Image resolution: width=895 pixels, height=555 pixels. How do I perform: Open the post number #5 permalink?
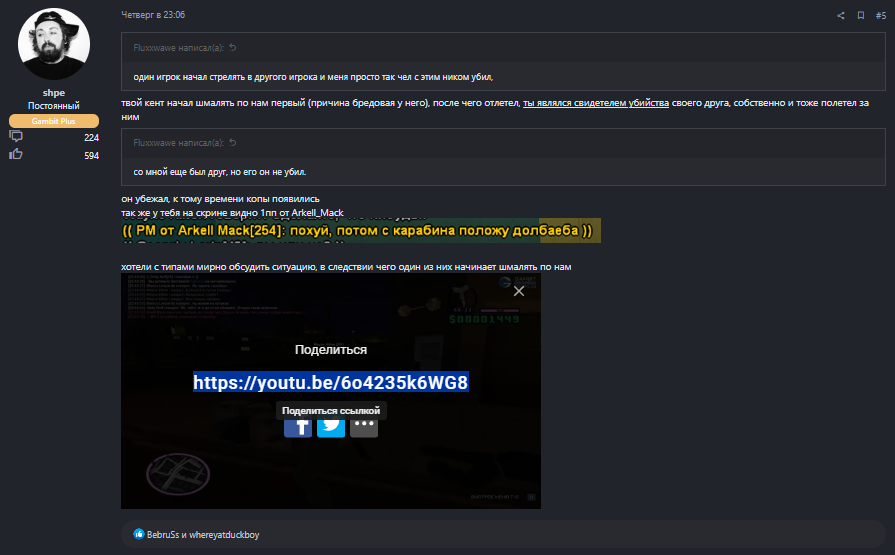coord(880,16)
